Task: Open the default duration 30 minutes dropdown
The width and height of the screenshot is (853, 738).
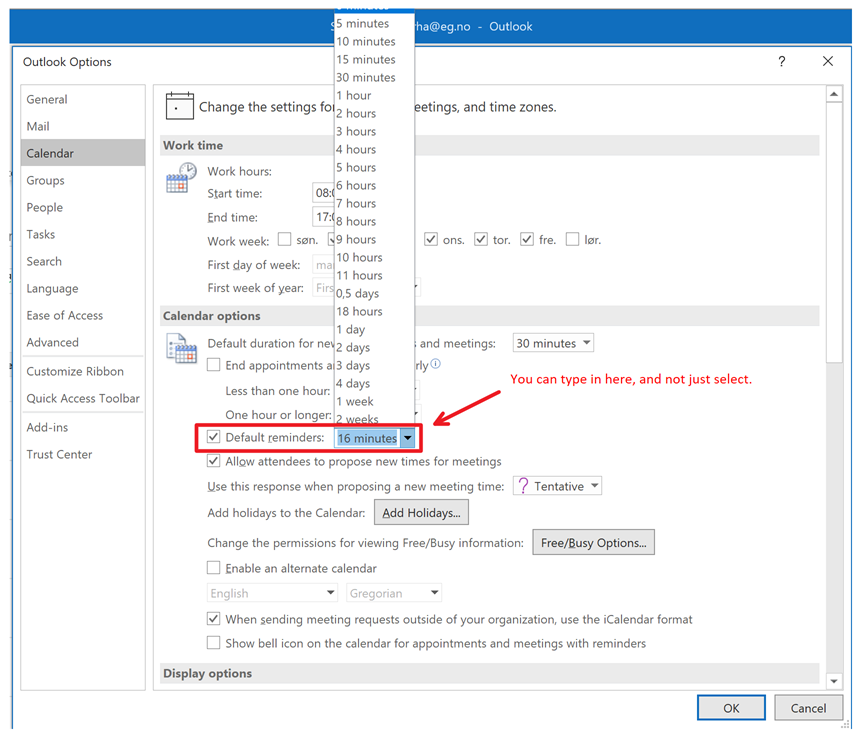Action: (553, 343)
